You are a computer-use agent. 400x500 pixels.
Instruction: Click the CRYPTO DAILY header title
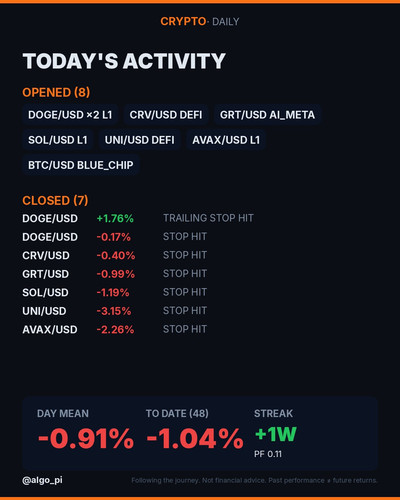(200, 22)
